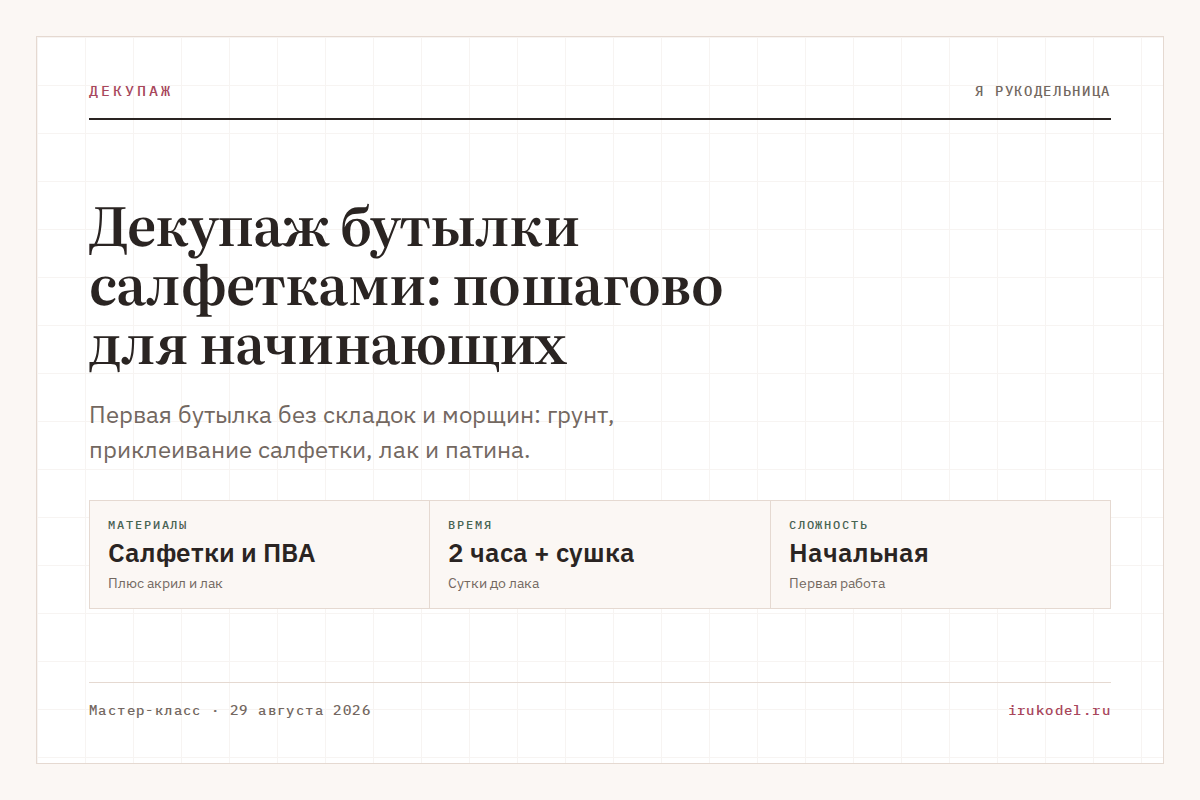Select the Салфетки и ПВА value
1200x800 pixels.
pyautogui.click(x=212, y=553)
